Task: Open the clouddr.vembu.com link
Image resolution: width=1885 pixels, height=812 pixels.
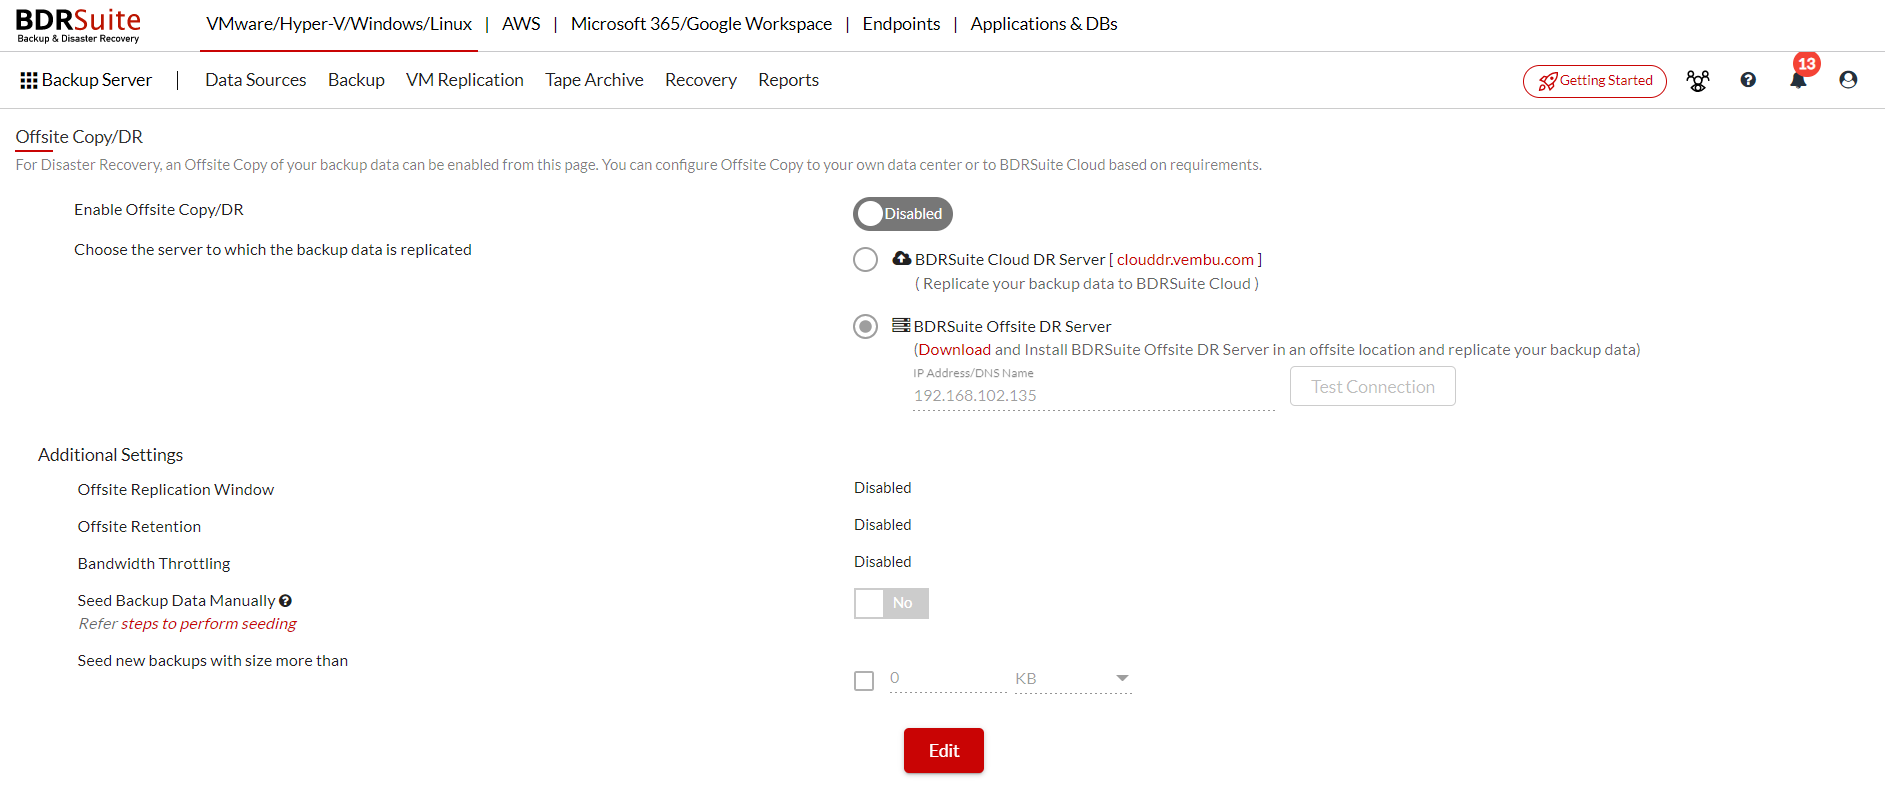Action: 1185,260
